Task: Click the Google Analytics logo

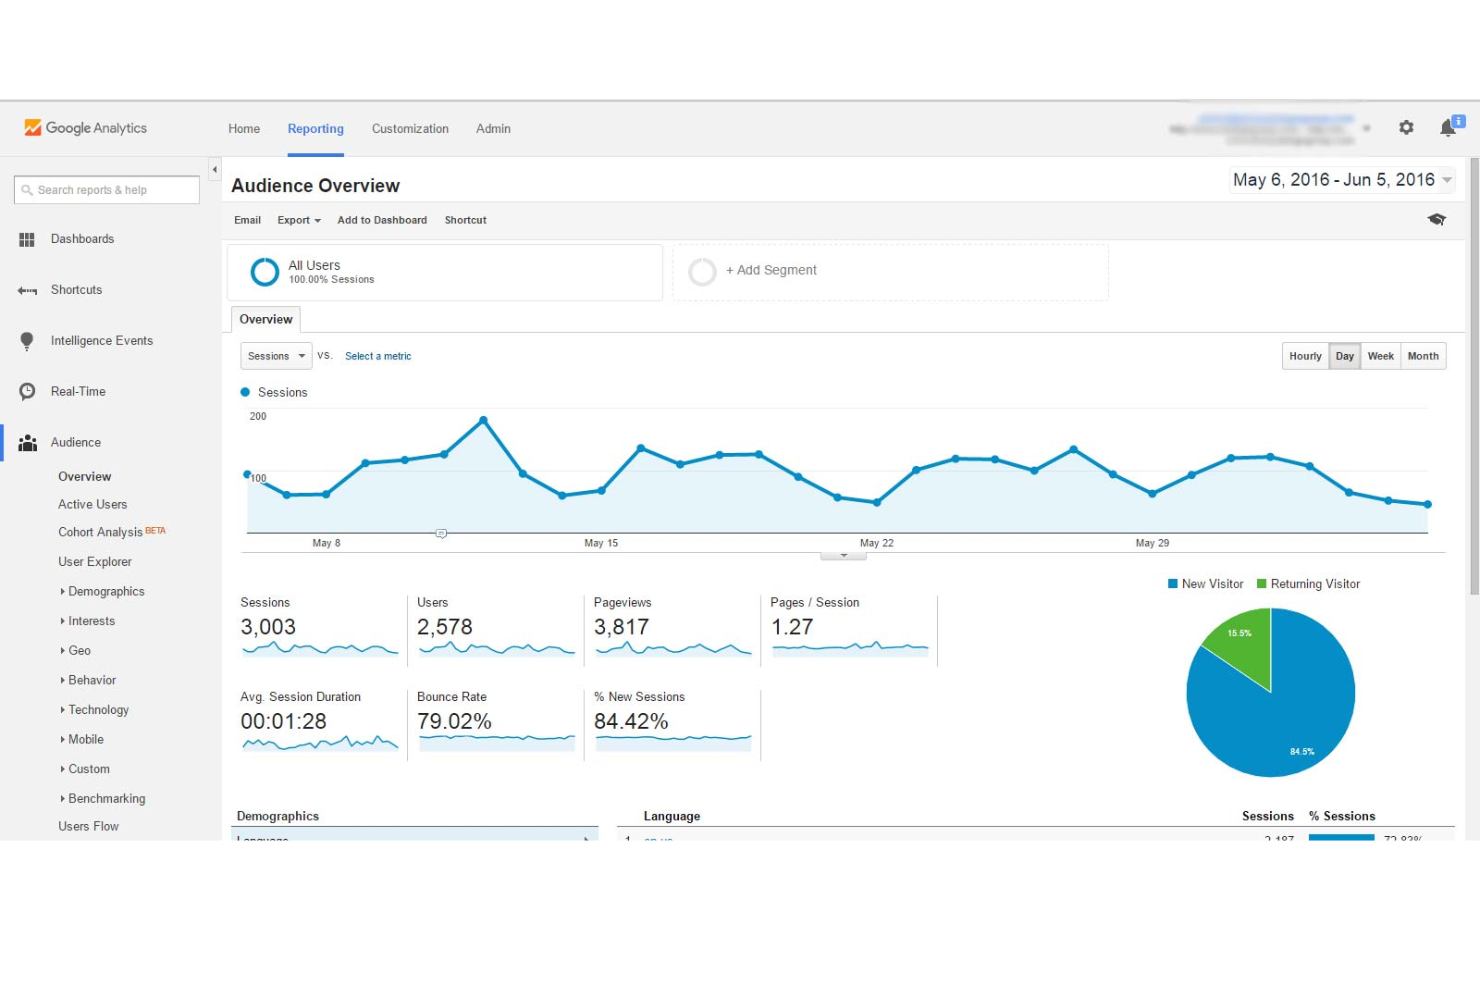Action: pos(86,128)
